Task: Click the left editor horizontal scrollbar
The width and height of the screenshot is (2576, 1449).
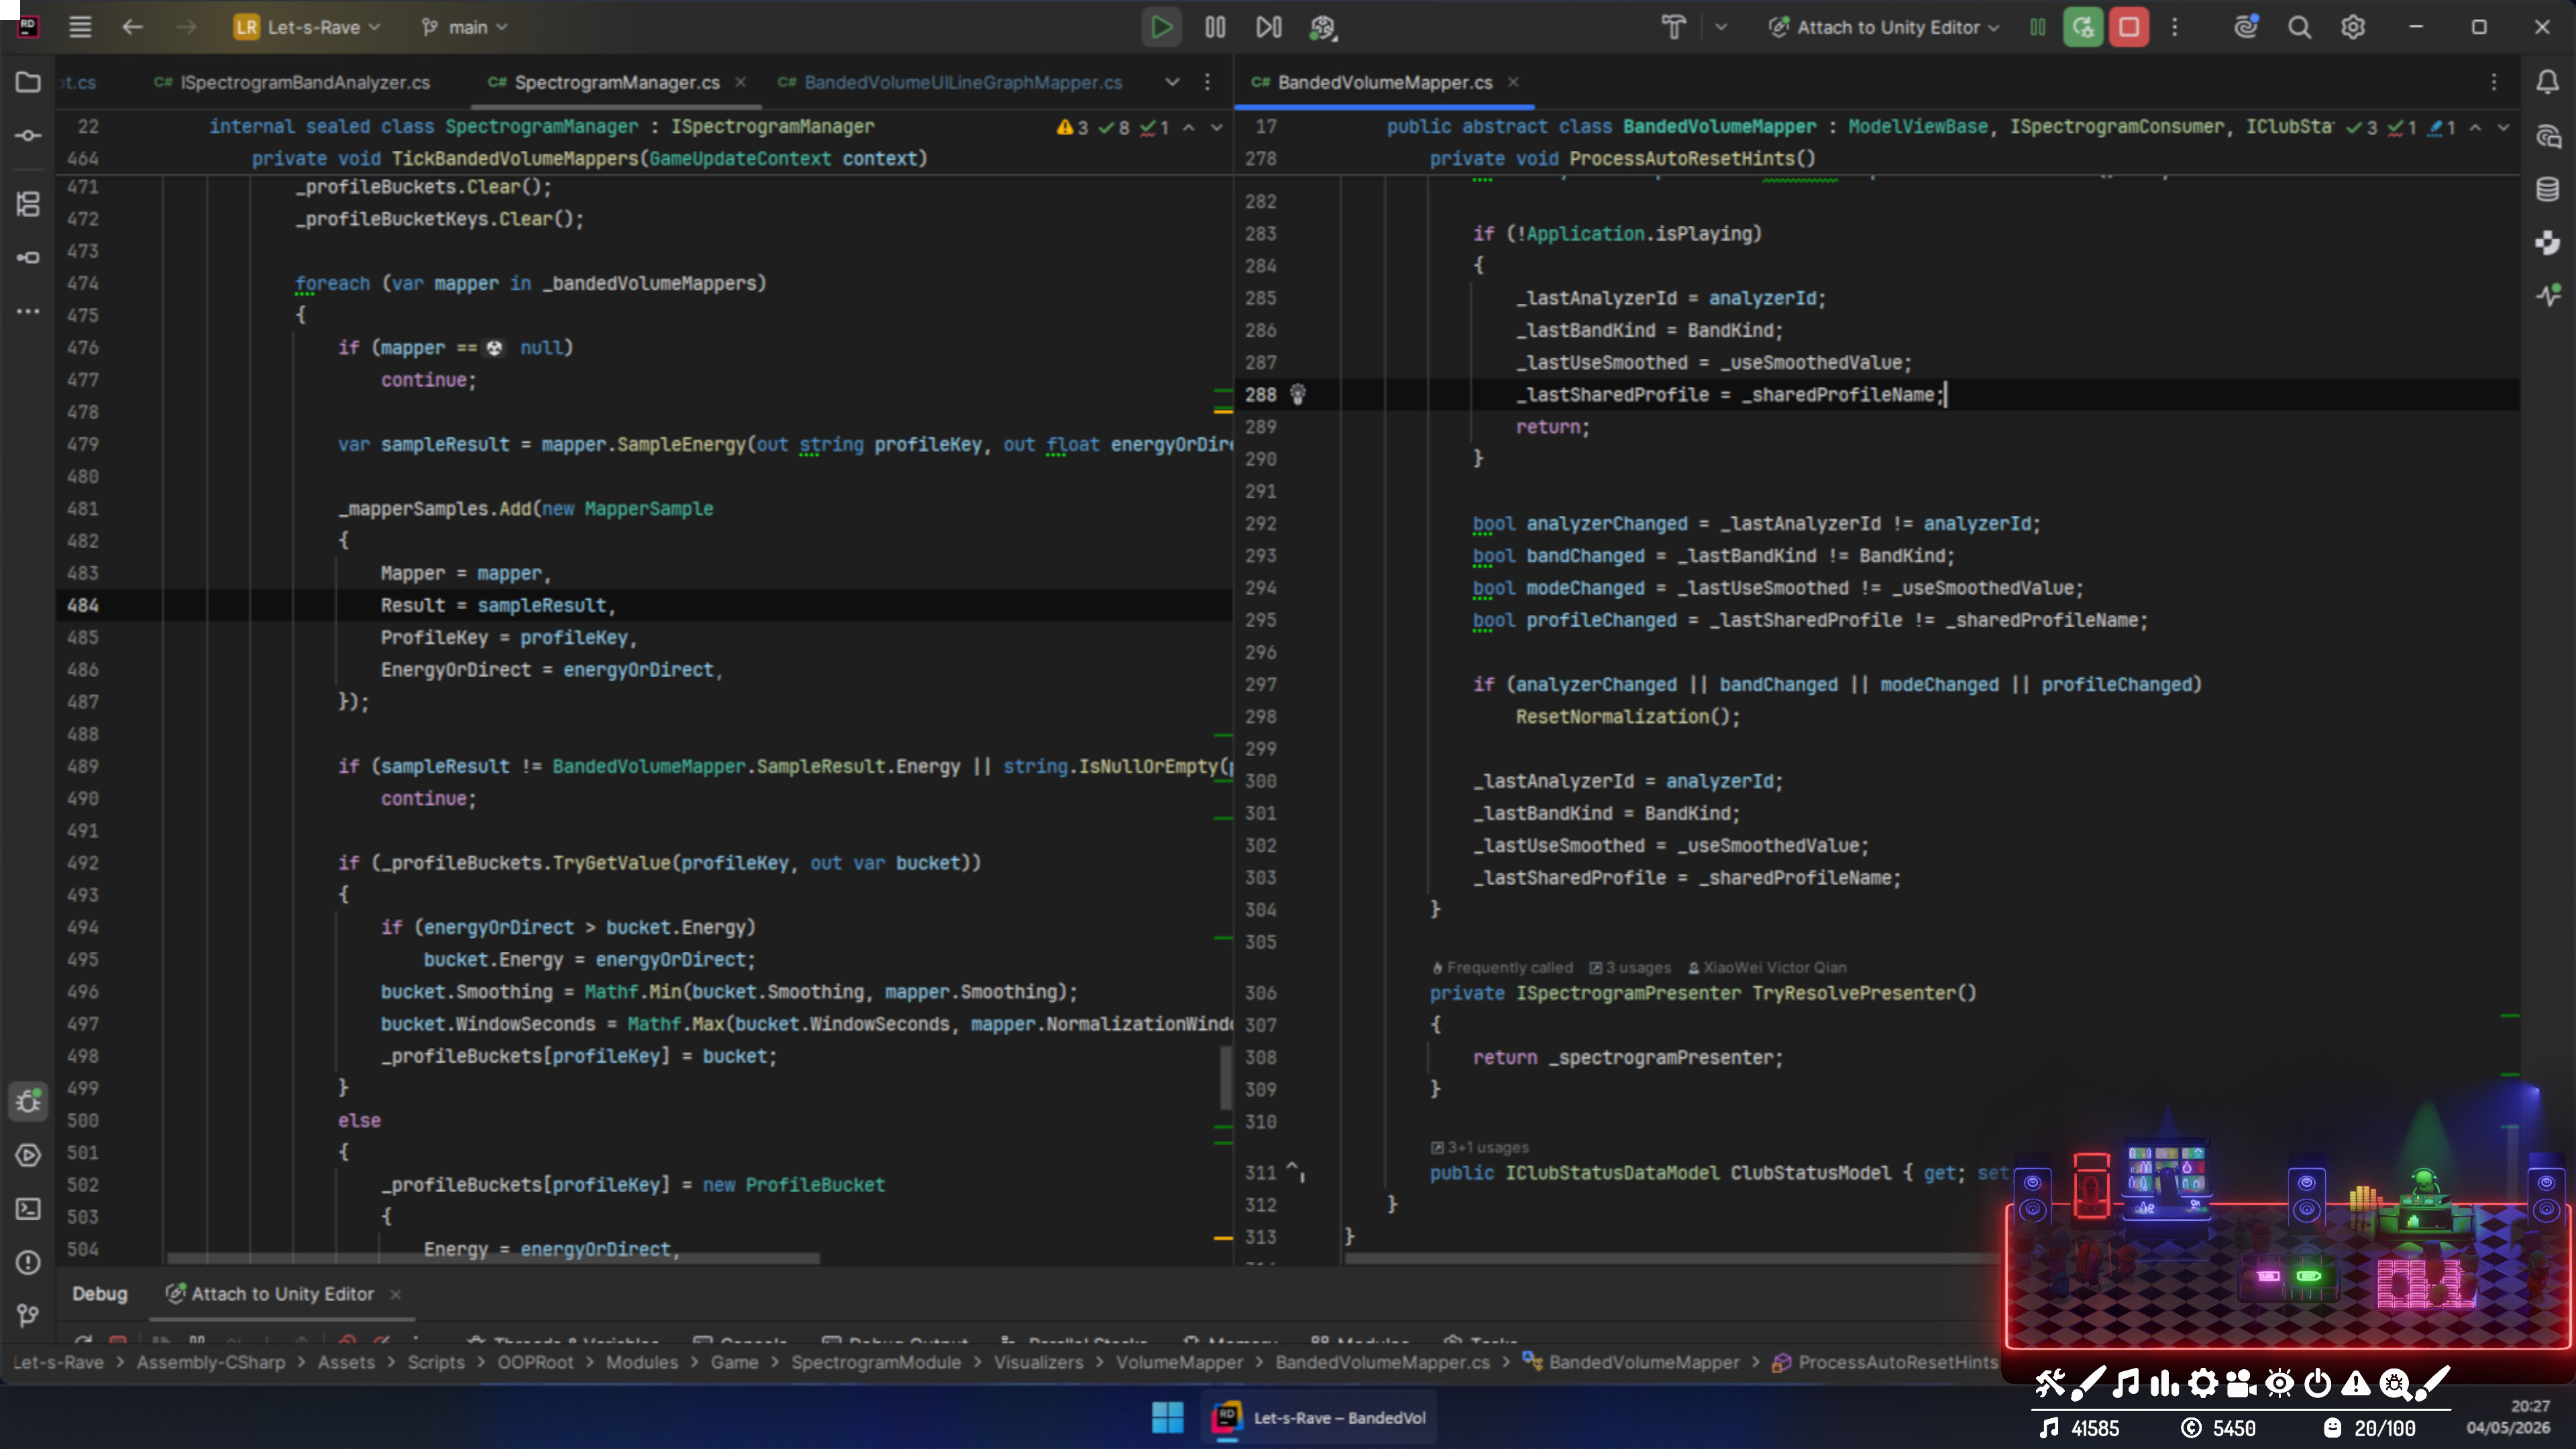Action: click(x=494, y=1258)
